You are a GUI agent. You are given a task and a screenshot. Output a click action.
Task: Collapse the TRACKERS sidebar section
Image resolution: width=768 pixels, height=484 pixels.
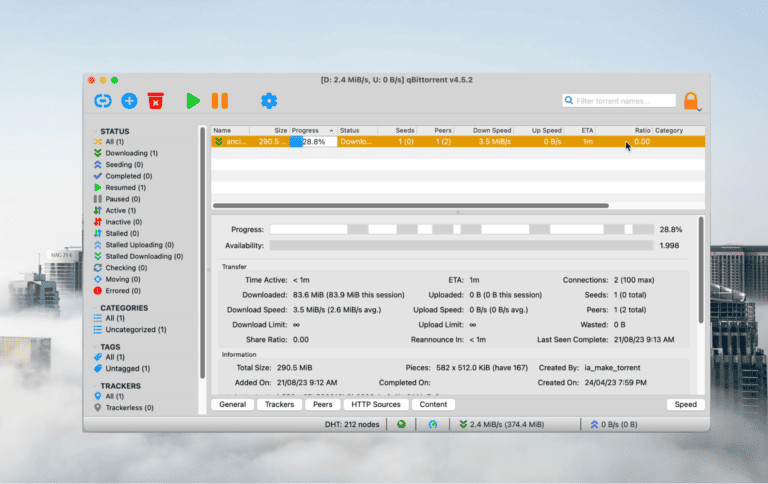[x=96, y=385]
